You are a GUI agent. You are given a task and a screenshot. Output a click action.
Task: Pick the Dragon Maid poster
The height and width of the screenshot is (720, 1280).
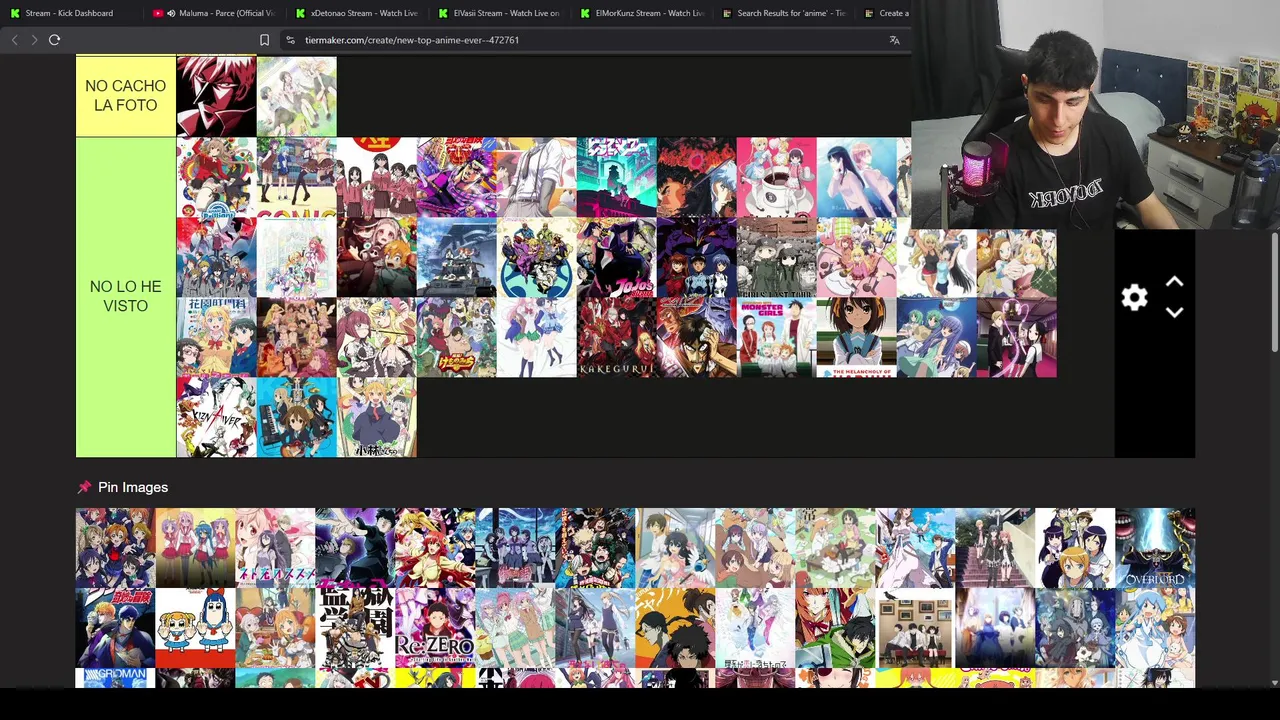click(x=376, y=417)
